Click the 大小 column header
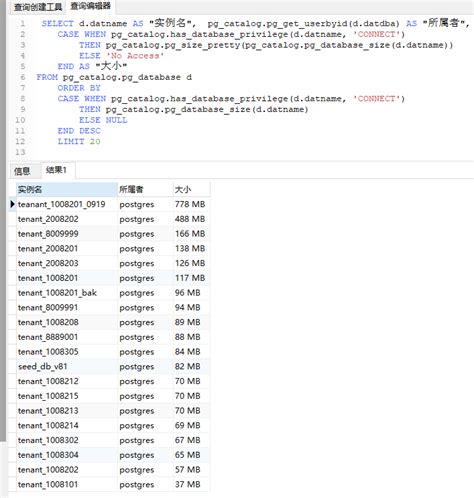The width and height of the screenshot is (474, 498). (191, 190)
